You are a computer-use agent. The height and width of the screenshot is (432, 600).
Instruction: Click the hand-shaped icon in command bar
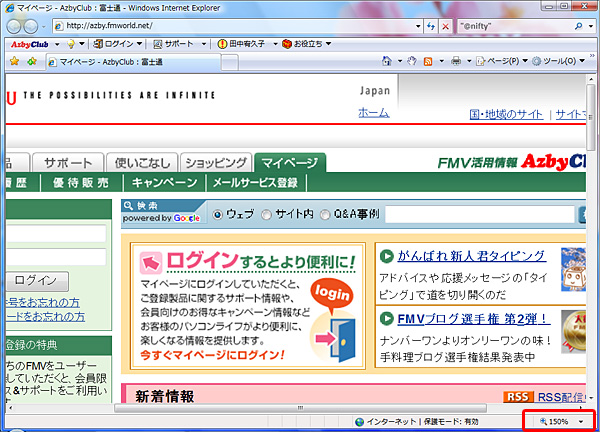point(411,60)
